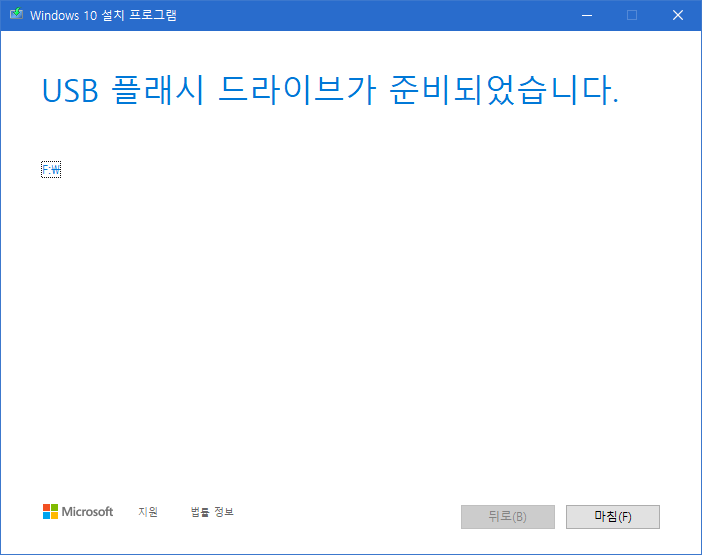Click the Windows 10 setup title icon
The image size is (702, 555).
click(x=17, y=14)
